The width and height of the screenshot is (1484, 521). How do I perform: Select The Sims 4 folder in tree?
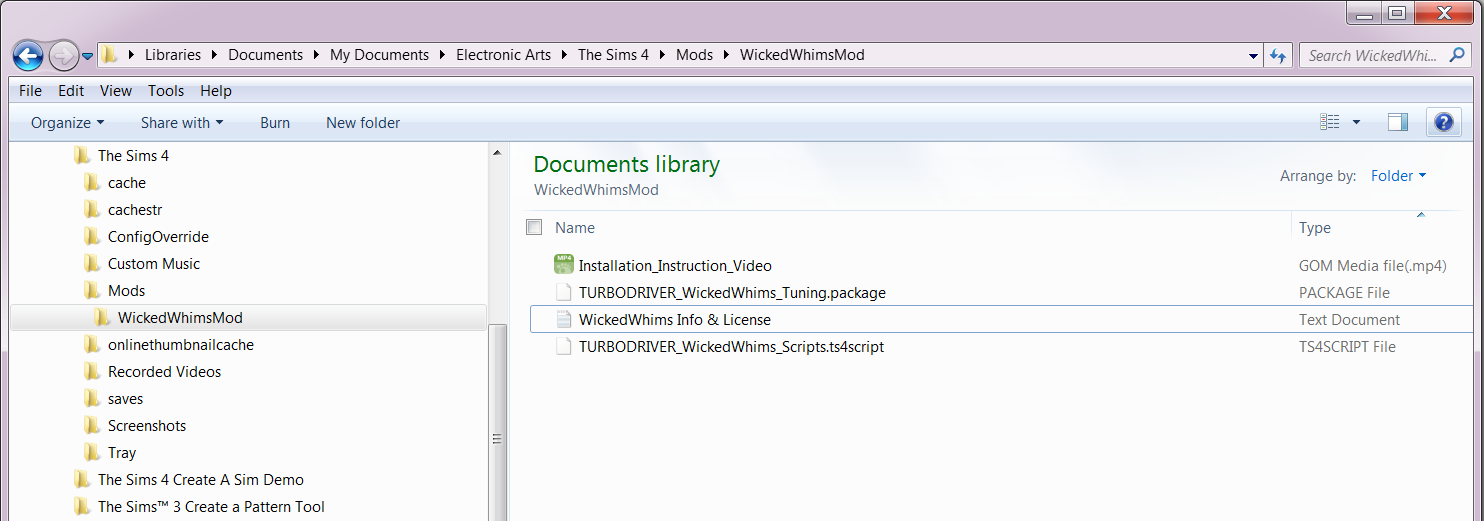pos(133,156)
